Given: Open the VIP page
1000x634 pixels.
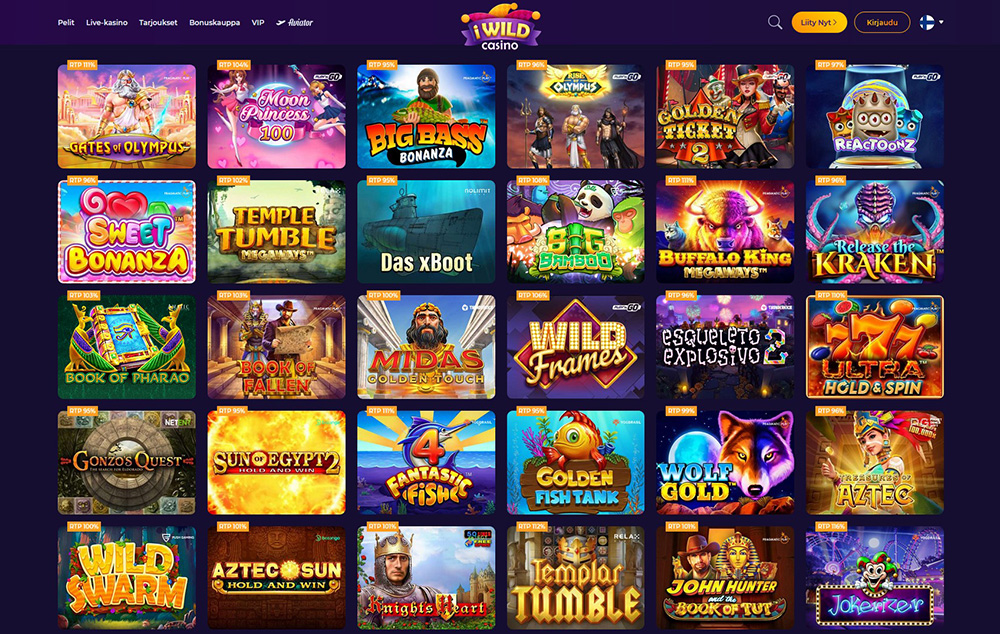Looking at the screenshot, I should [258, 22].
